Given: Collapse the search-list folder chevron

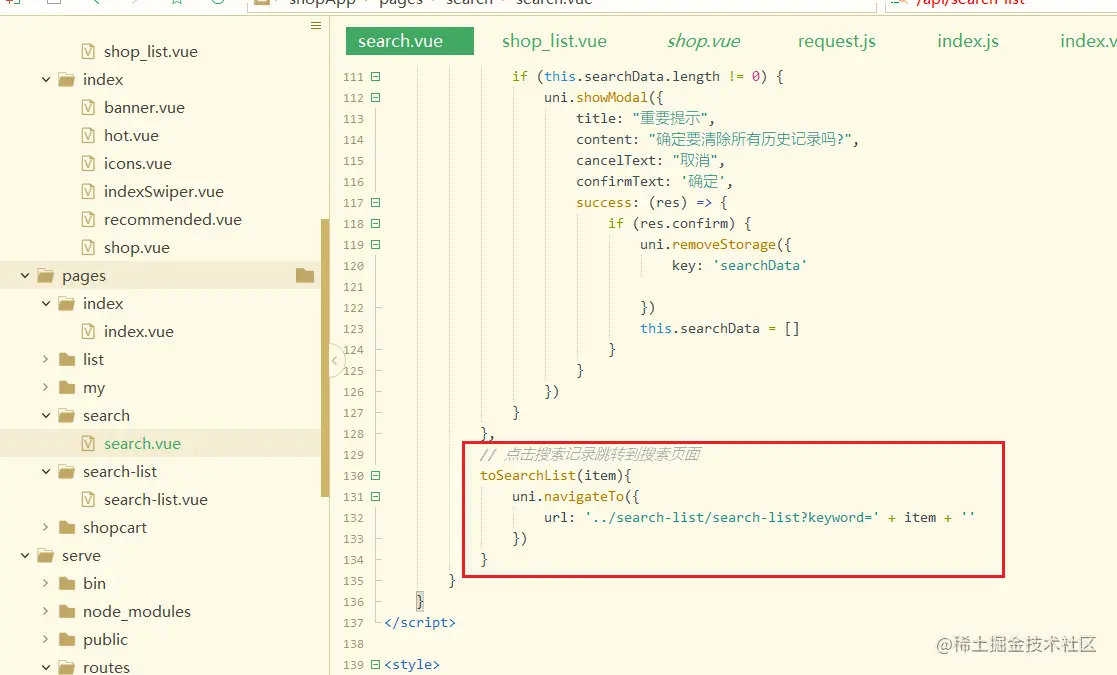Looking at the screenshot, I should (x=46, y=471).
